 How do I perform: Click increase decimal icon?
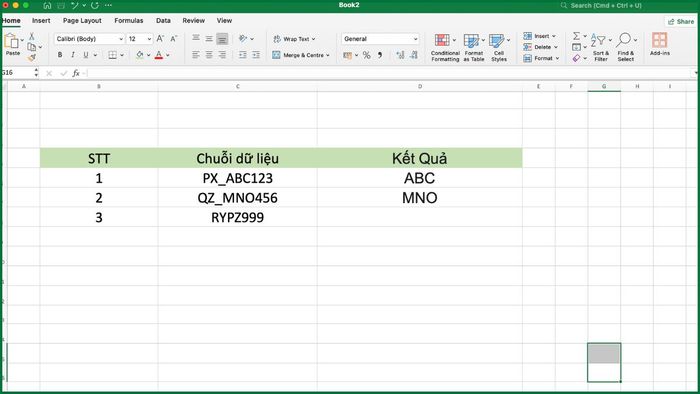pos(400,55)
